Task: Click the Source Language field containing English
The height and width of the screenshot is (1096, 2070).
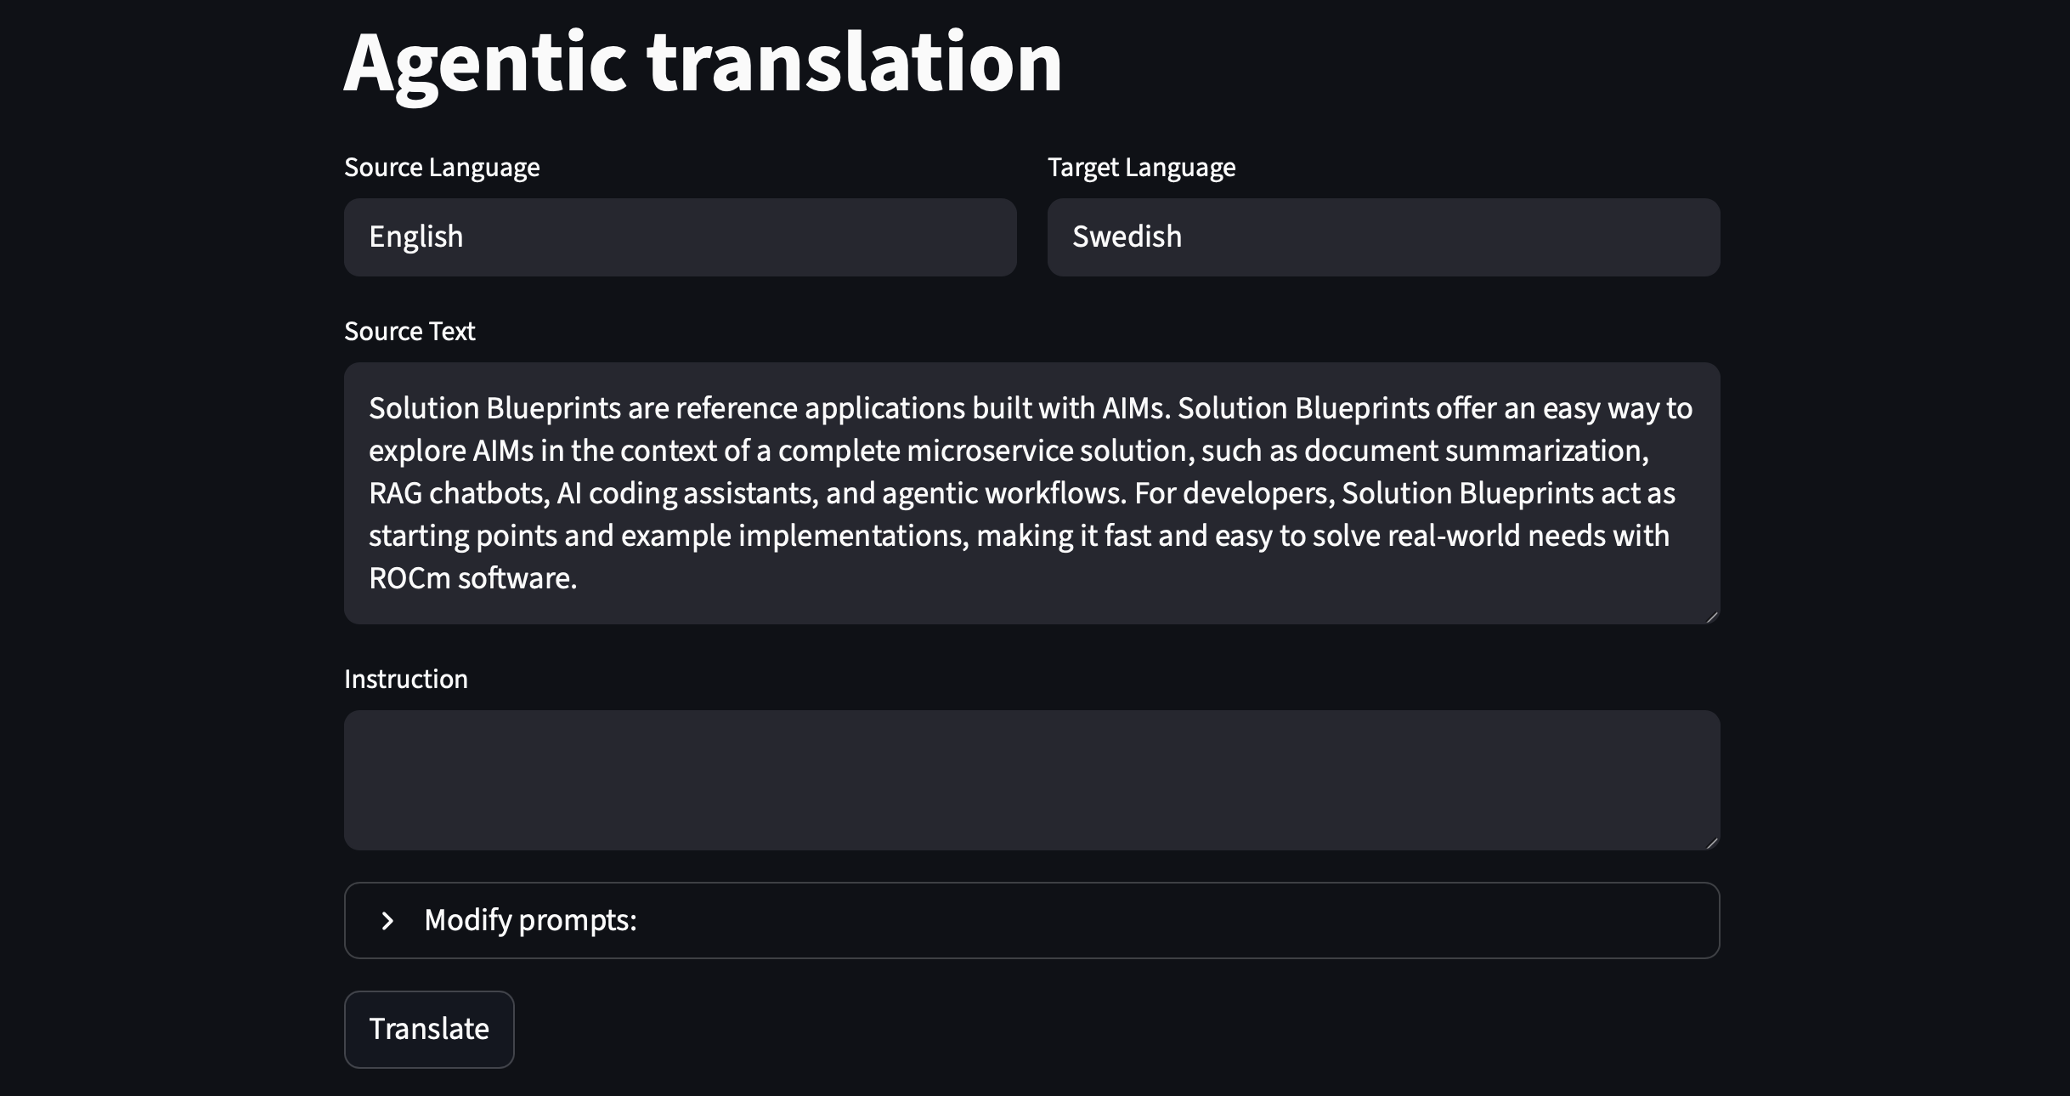Action: [680, 237]
